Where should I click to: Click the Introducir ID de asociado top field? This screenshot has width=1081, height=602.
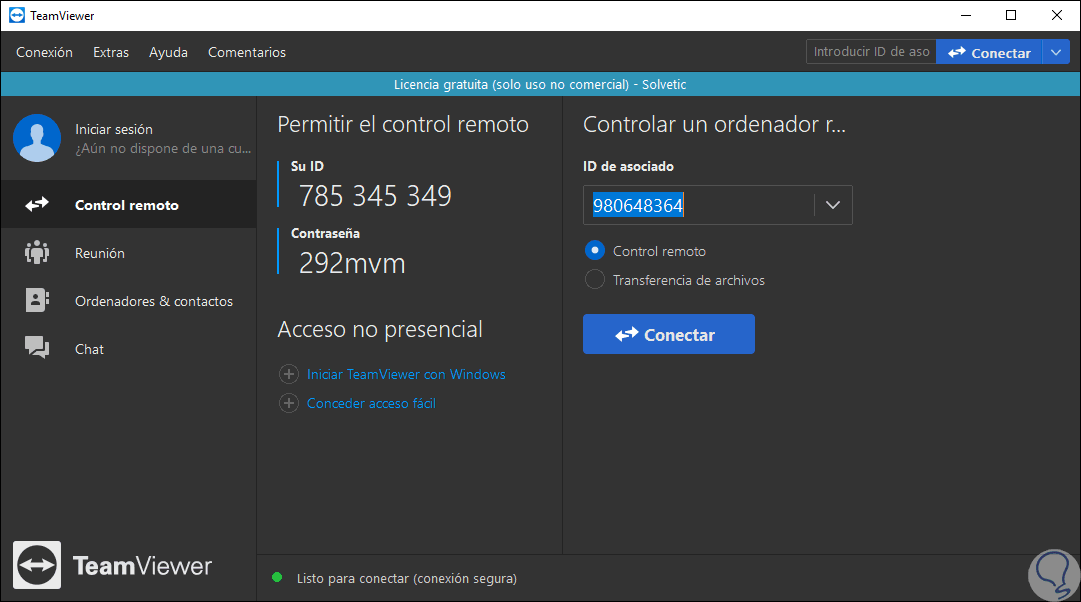coord(871,52)
